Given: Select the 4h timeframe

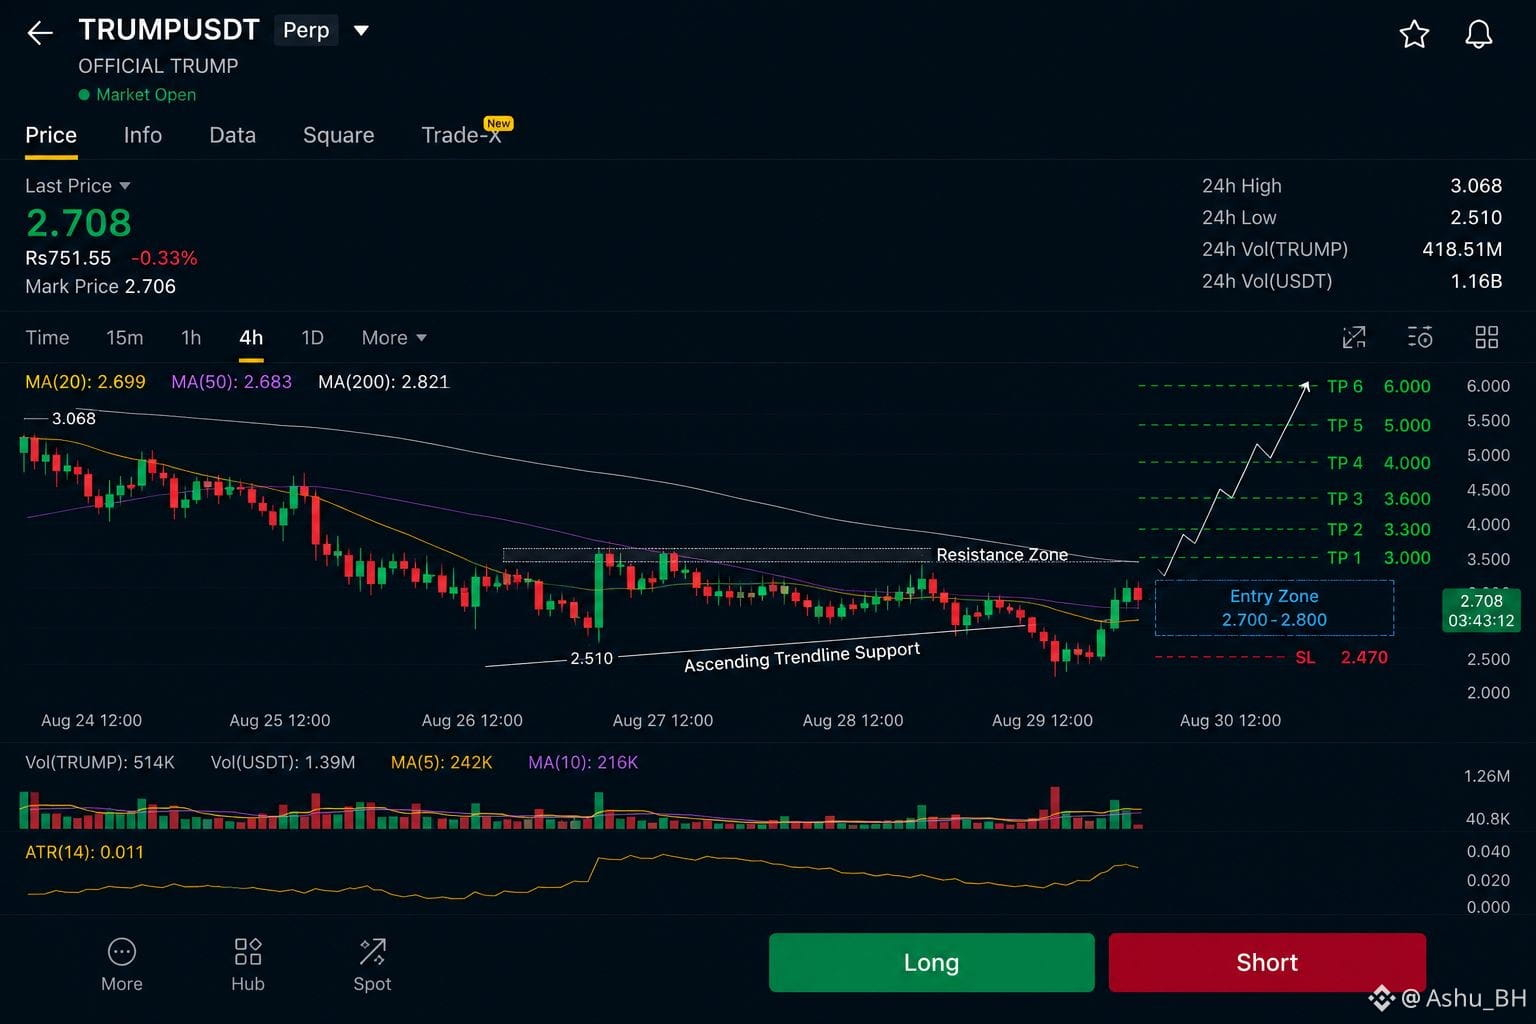Looking at the screenshot, I should [251, 338].
